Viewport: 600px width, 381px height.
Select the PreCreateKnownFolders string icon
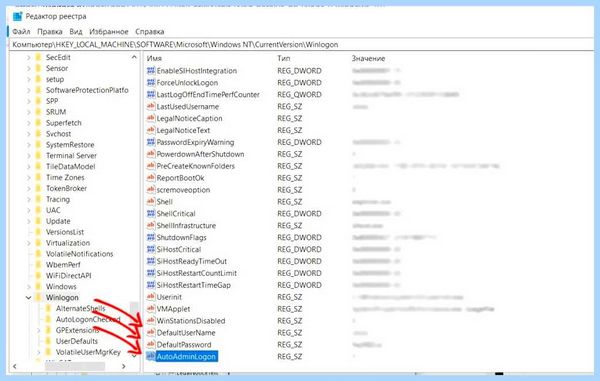click(151, 166)
